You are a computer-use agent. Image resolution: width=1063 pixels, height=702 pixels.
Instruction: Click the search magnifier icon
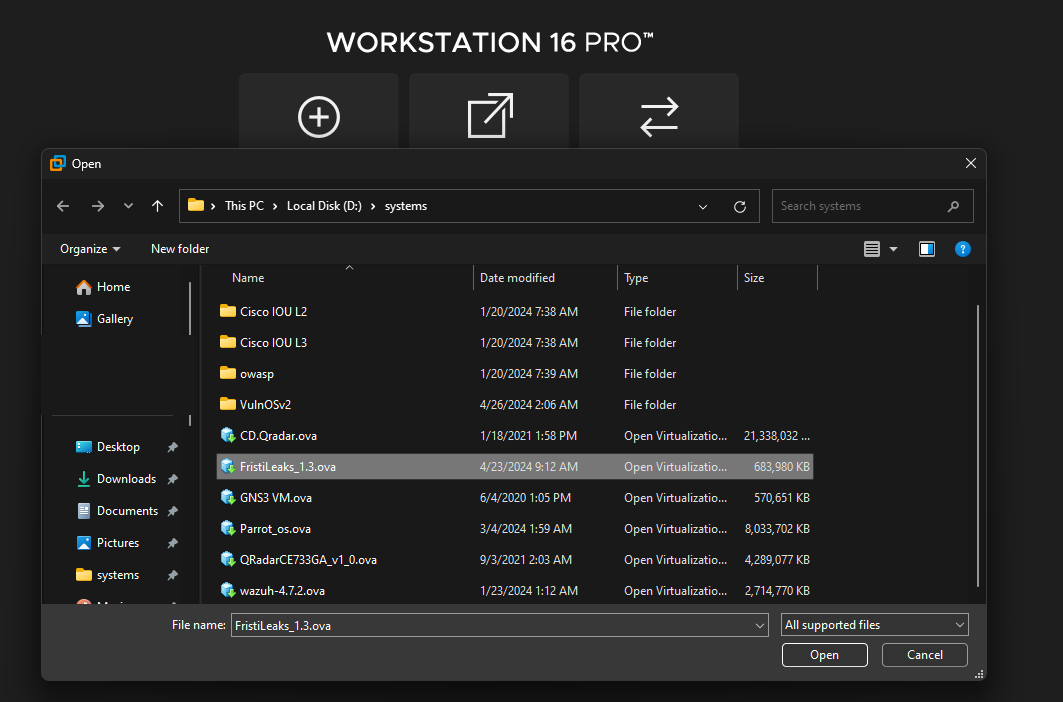[953, 206]
